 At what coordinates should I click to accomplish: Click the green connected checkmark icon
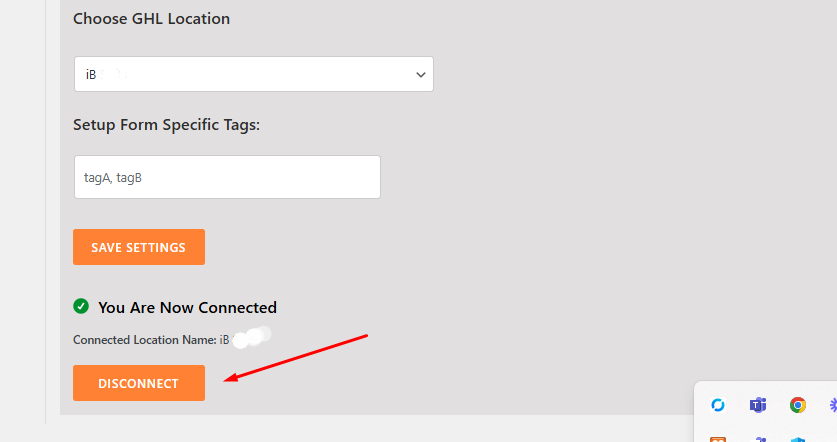(81, 306)
